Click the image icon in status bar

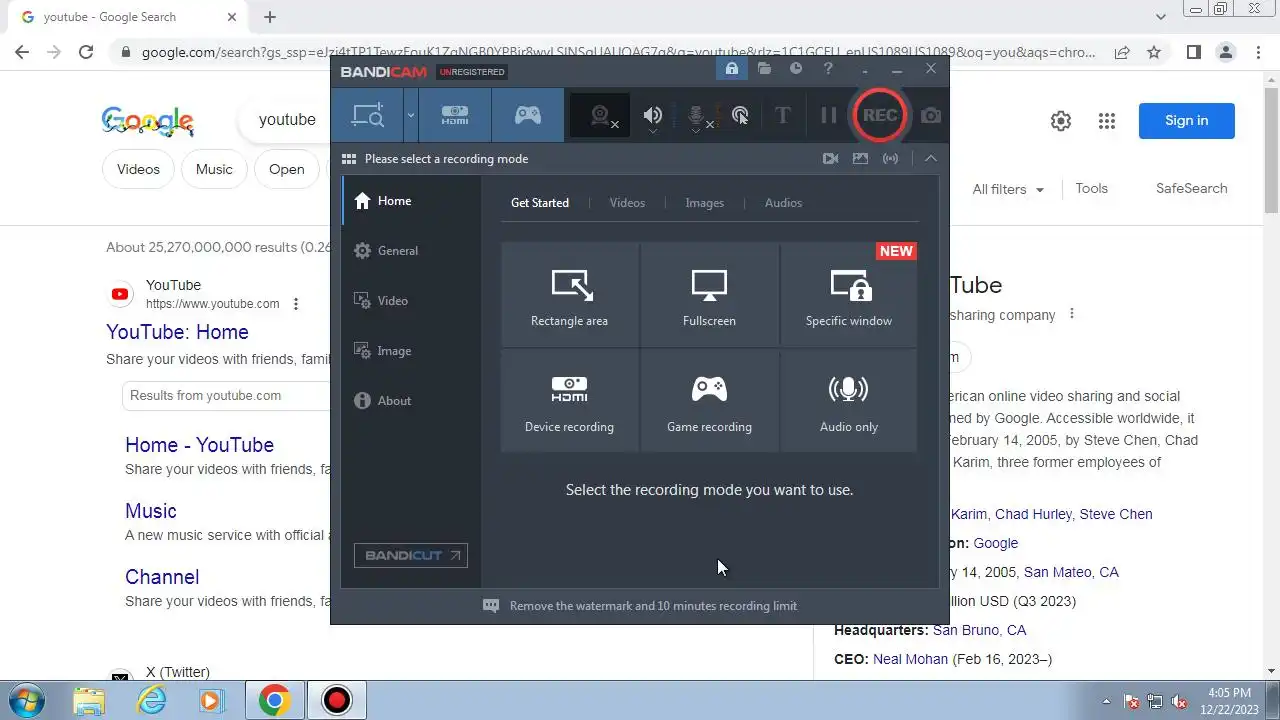[x=860, y=159]
